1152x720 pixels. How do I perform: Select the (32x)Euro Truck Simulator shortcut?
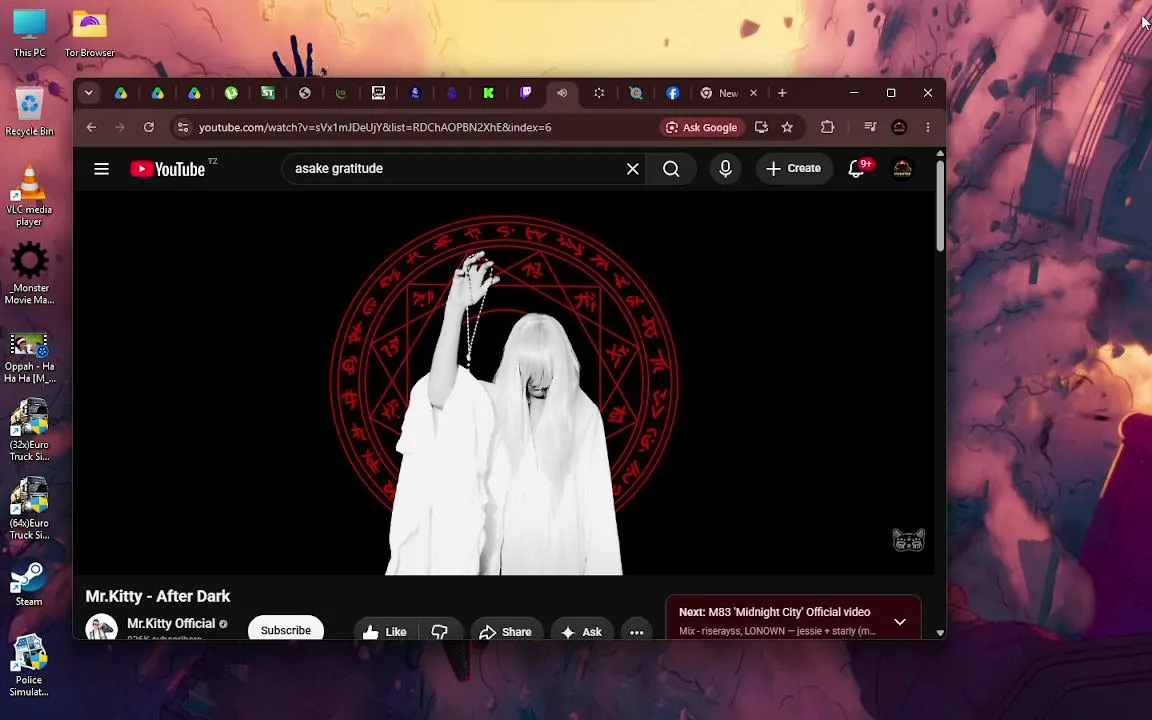[29, 430]
